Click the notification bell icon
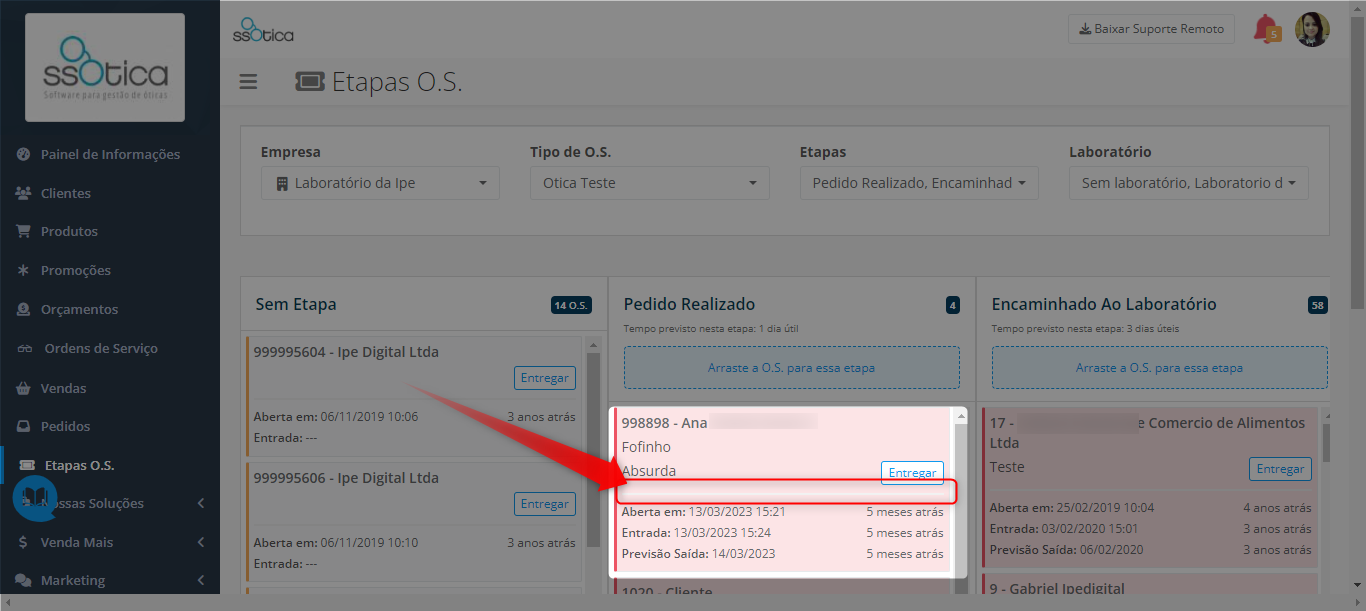The image size is (1366, 611). click(x=1266, y=29)
